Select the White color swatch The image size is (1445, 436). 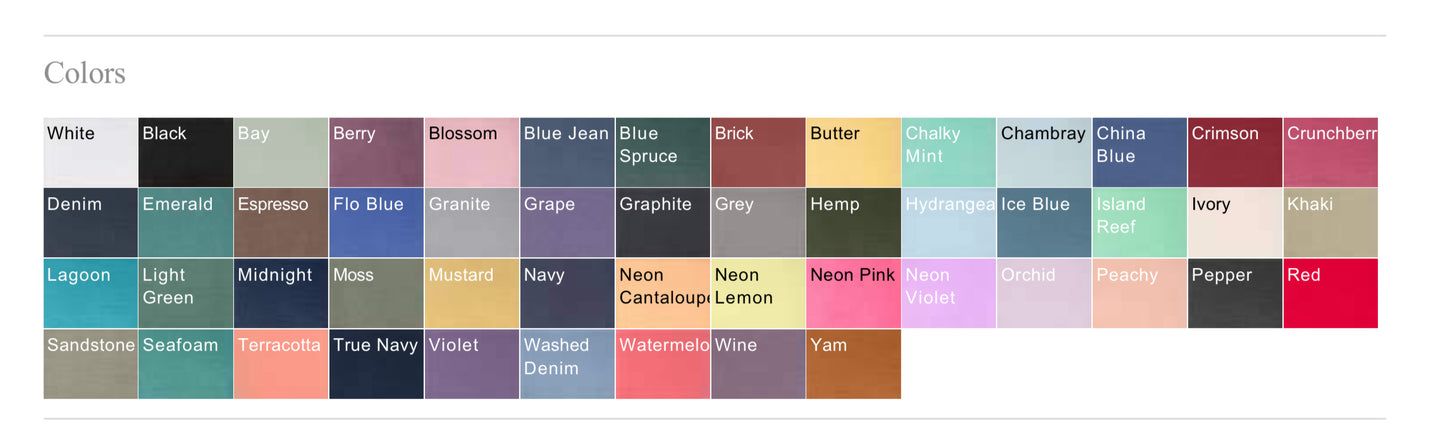click(x=90, y=152)
